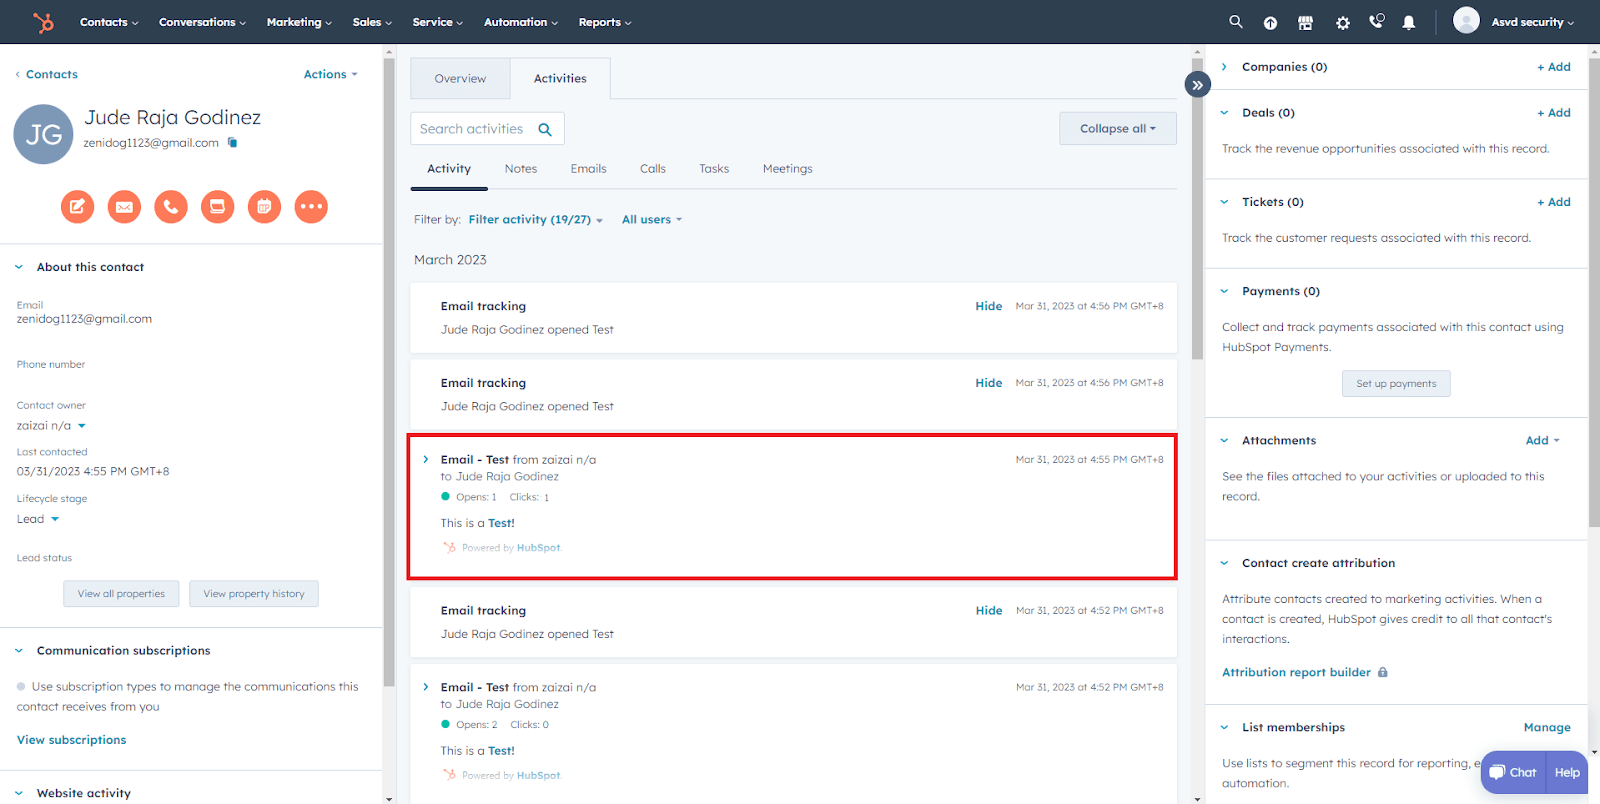Select the Calls activity tab

click(653, 169)
